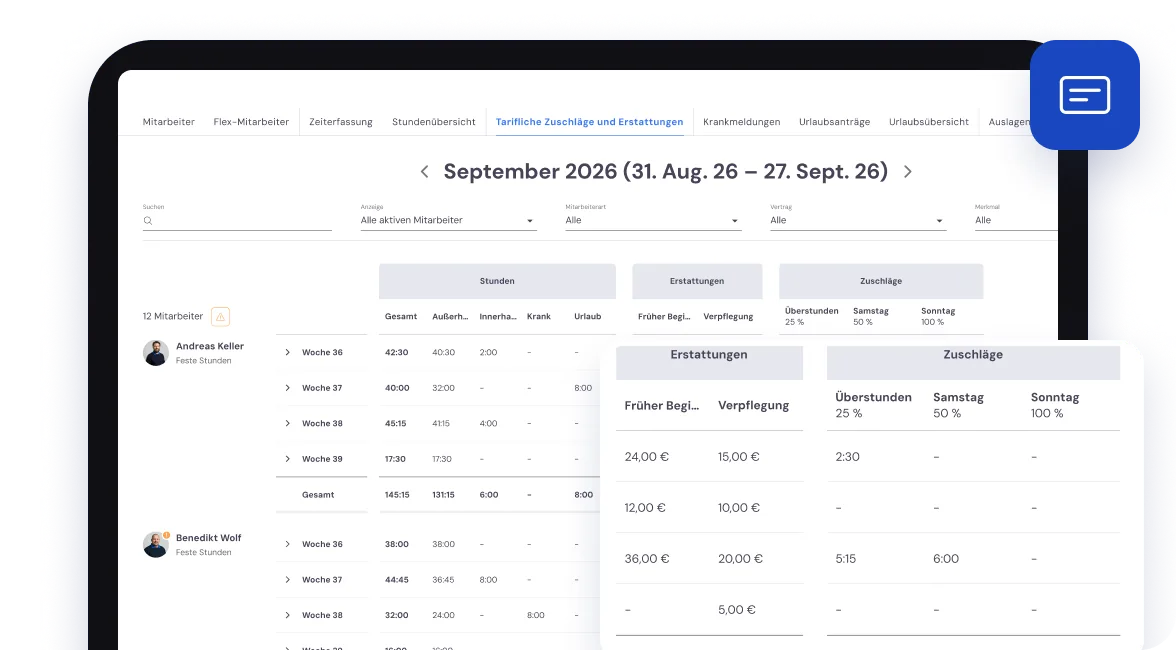Open the Krankmeldungen tab
Image resolution: width=1176 pixels, height=650 pixels.
[x=742, y=122]
